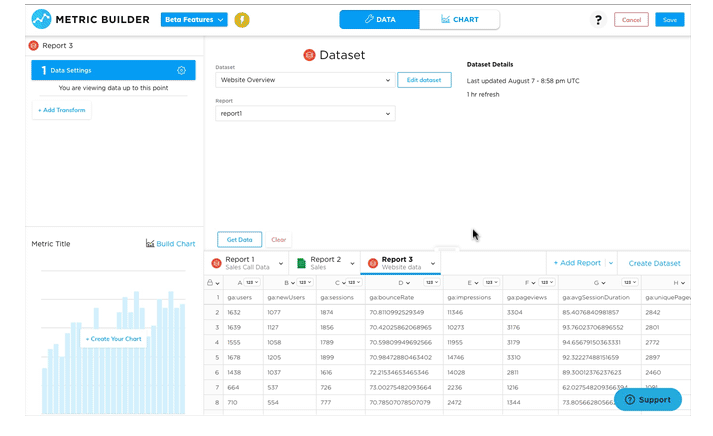Open the Support chat button
The height and width of the screenshot is (436, 713).
click(648, 400)
